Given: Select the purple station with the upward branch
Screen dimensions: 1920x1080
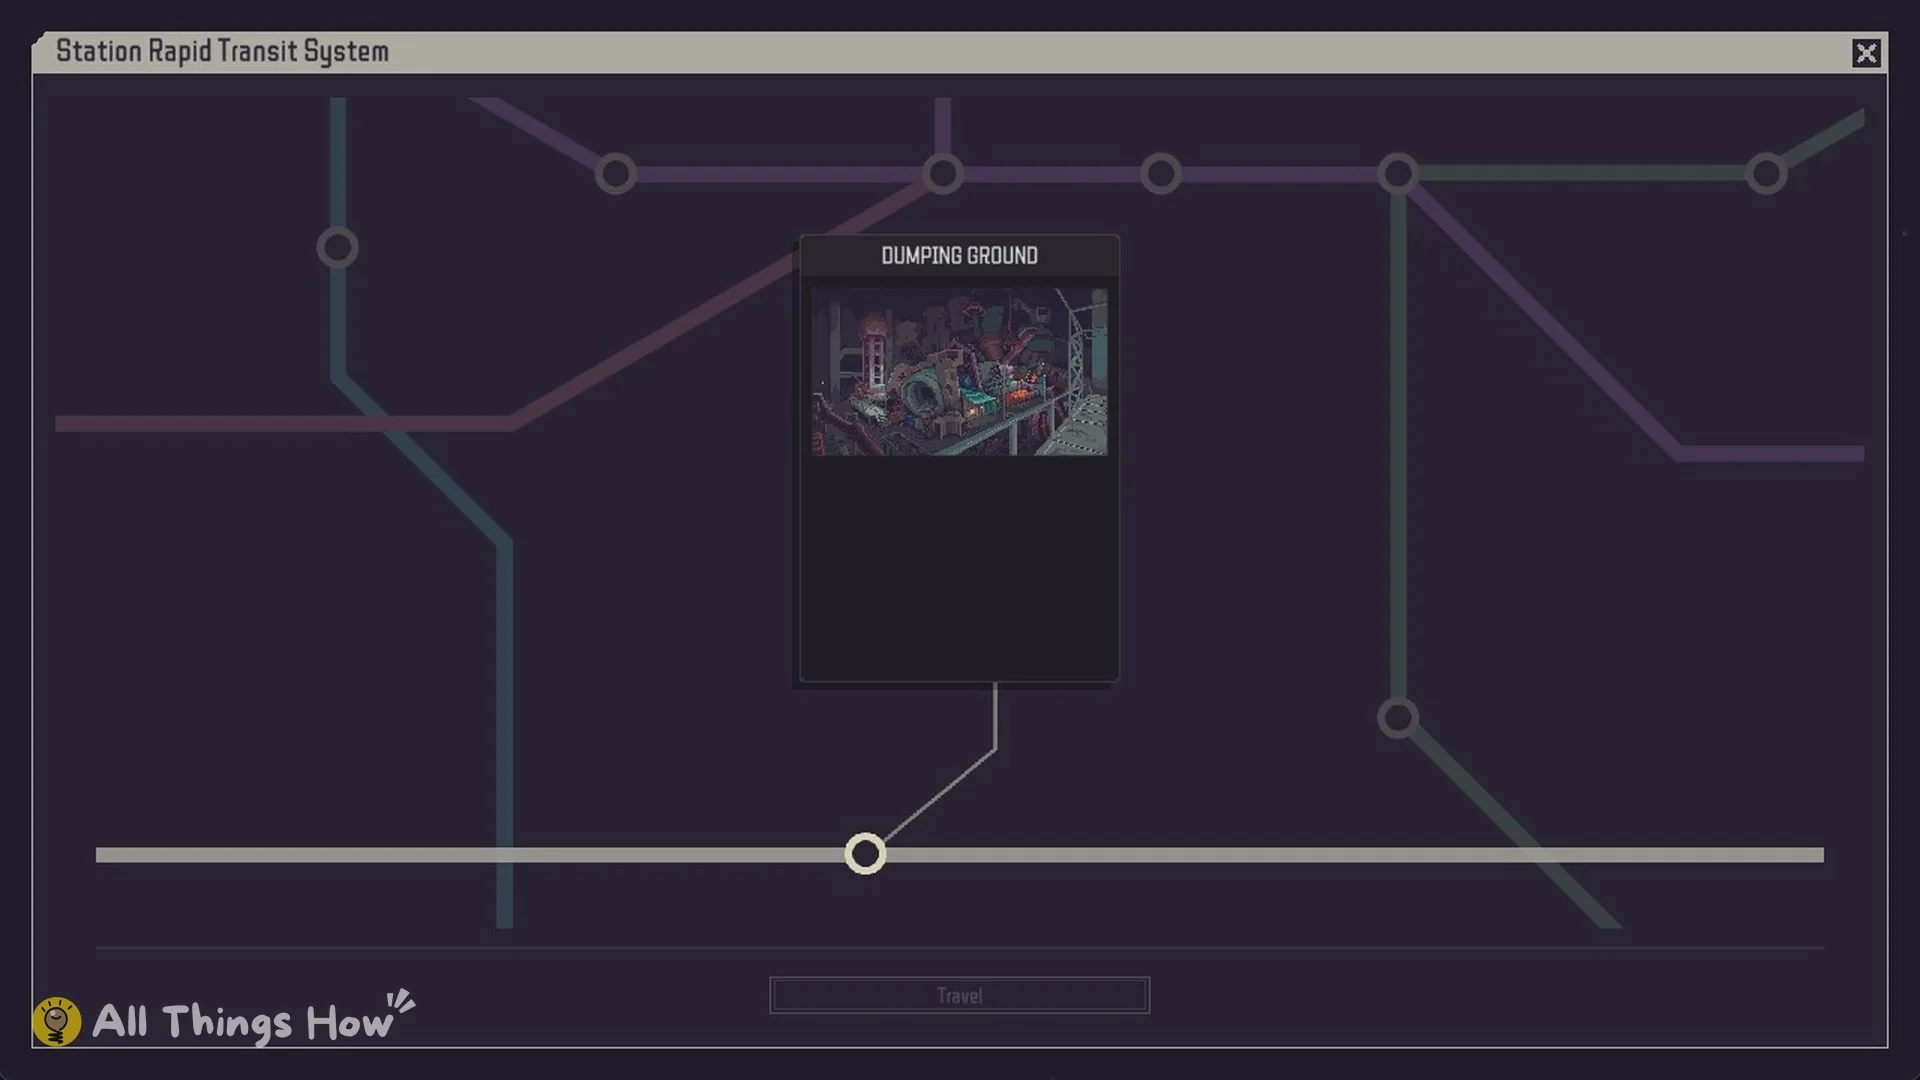Looking at the screenshot, I should pyautogui.click(x=942, y=174).
